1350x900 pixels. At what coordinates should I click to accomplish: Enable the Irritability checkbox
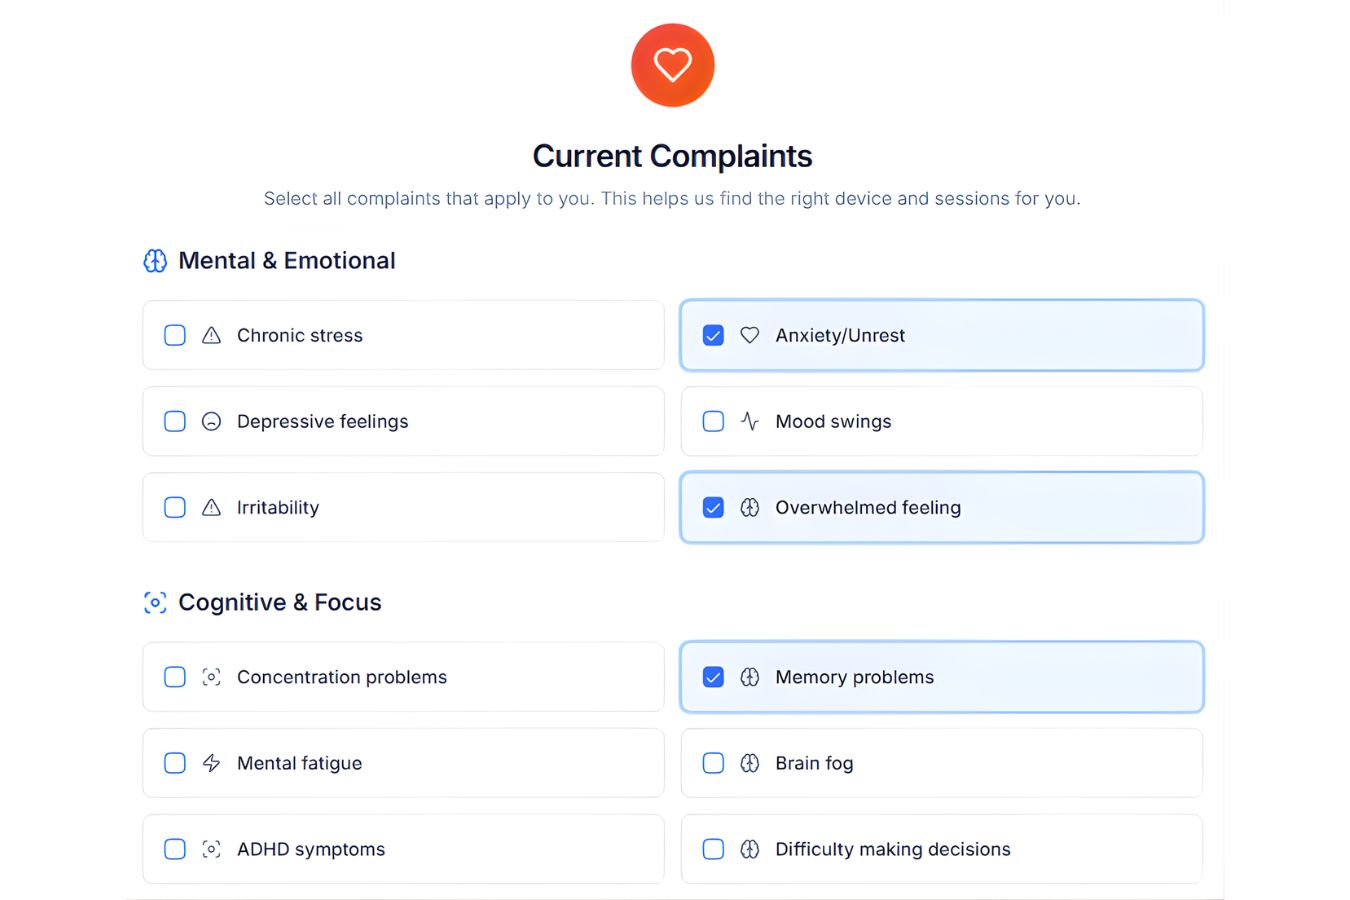coord(175,508)
